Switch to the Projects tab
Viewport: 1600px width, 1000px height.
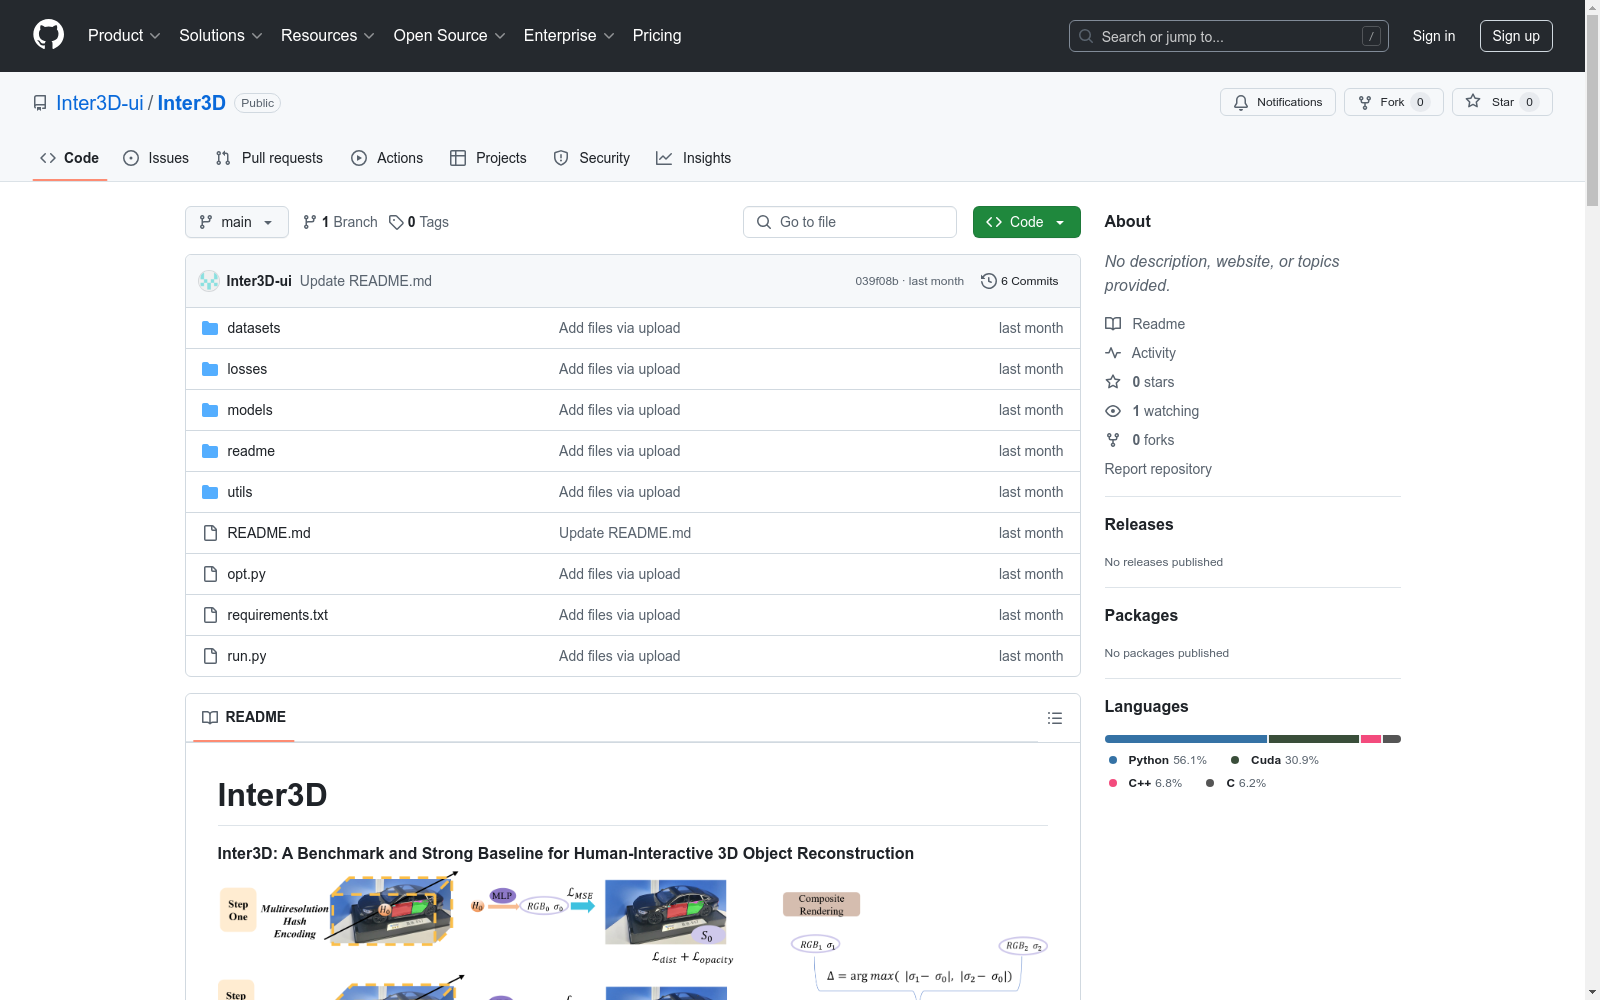click(488, 158)
